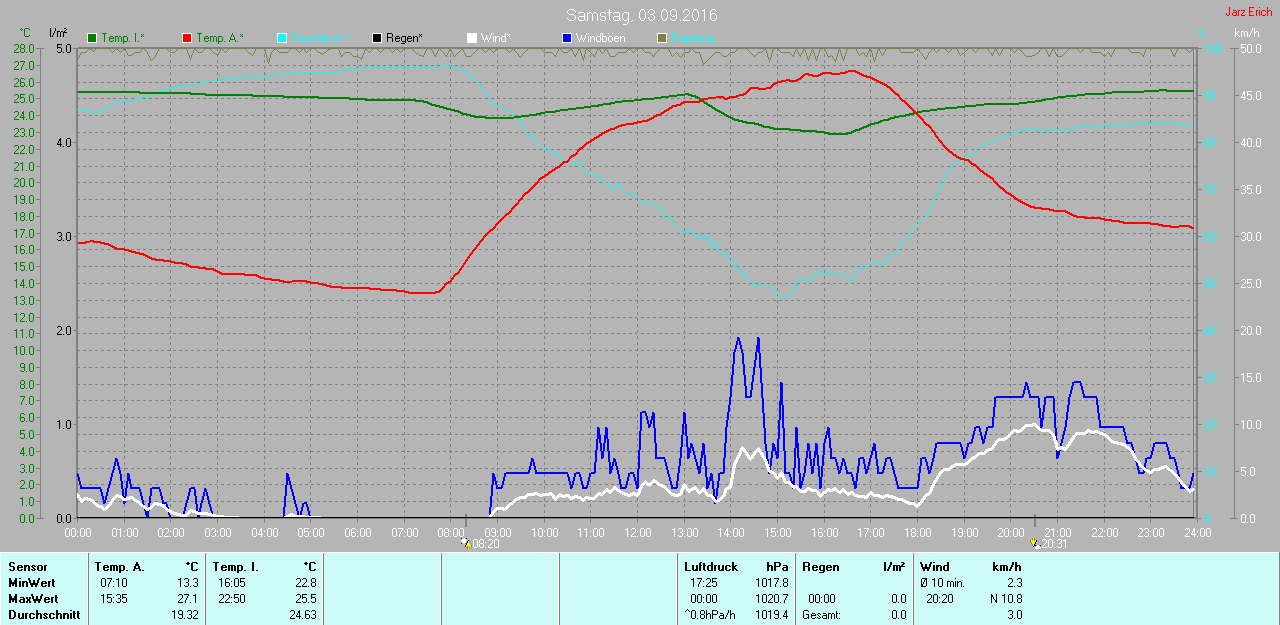Click the Luftdruck column header
Screen dimensions: 1280x625
[708, 567]
